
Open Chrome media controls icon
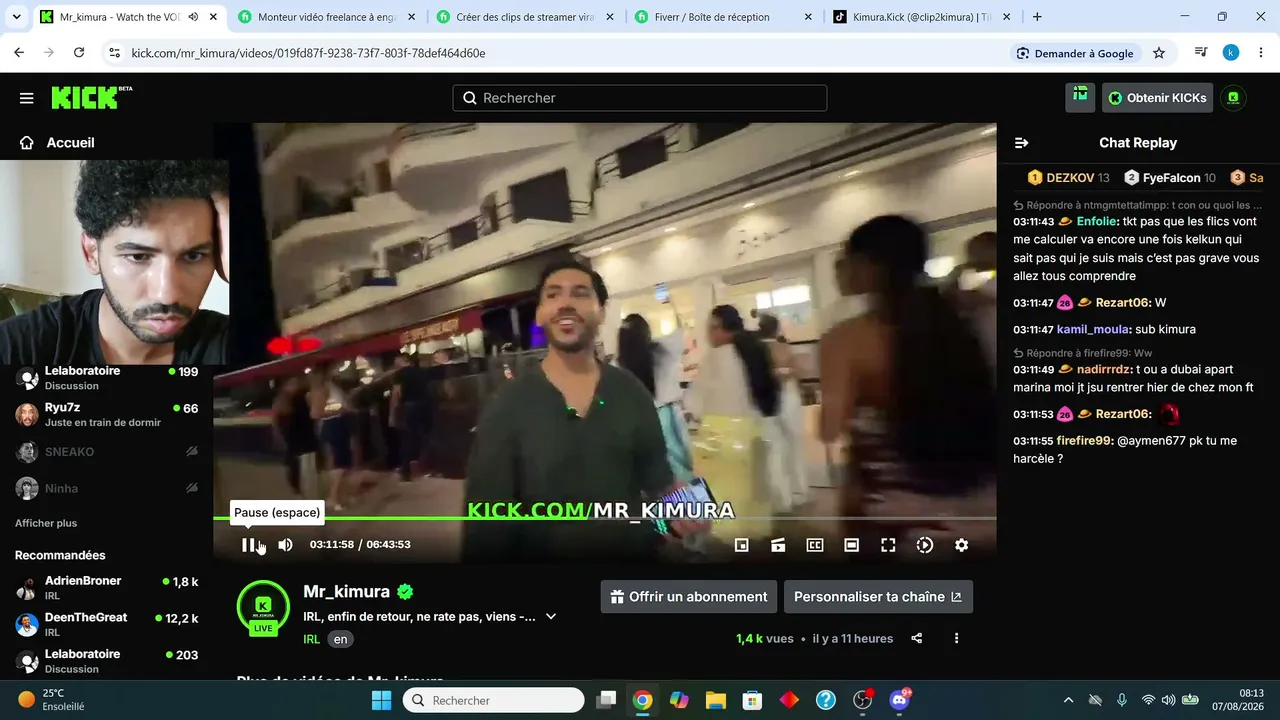pos(1201,53)
